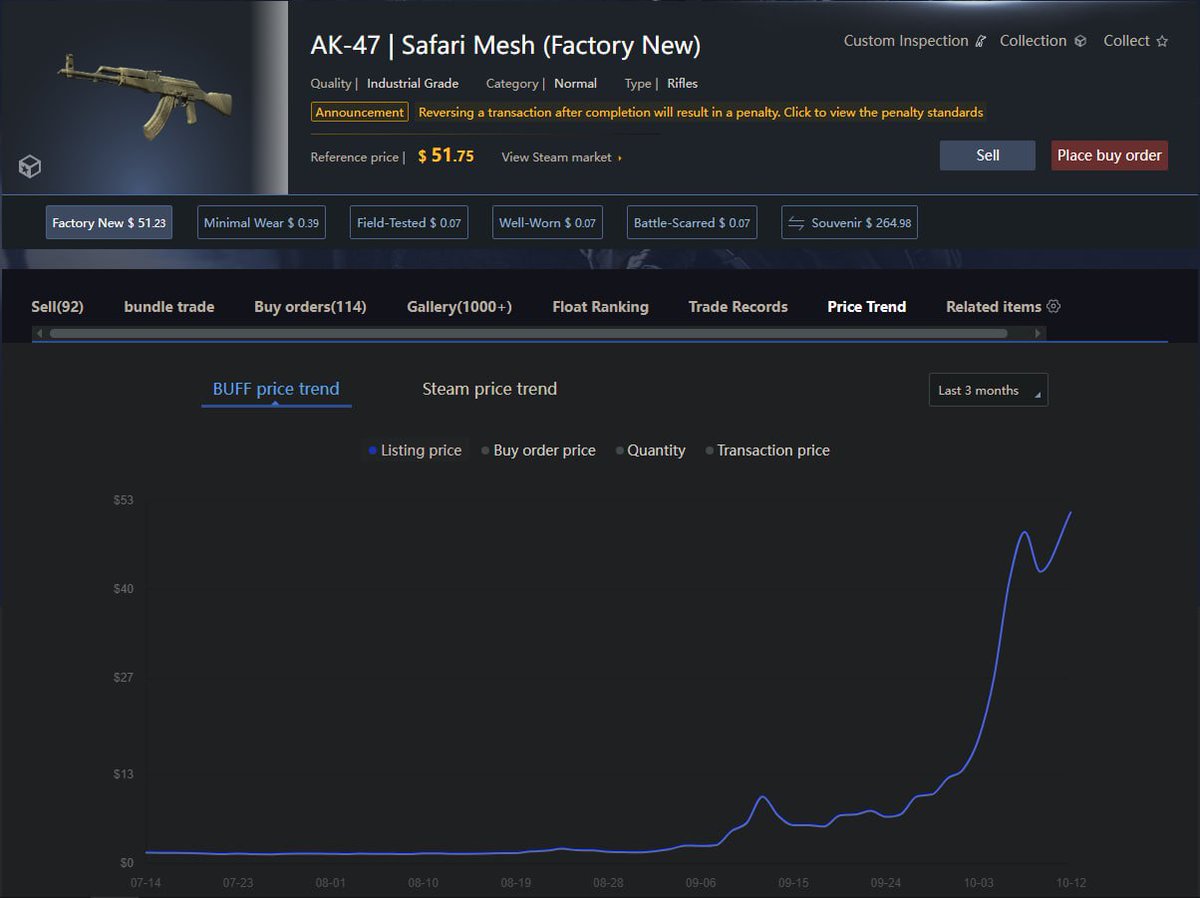Select Well-Worn $0.07 option
This screenshot has width=1200, height=898.
tap(547, 223)
